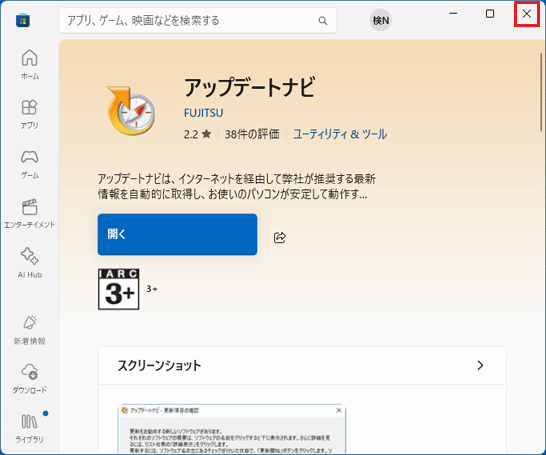
Task: Click the アップデートナビ title text
Action: tap(250, 87)
